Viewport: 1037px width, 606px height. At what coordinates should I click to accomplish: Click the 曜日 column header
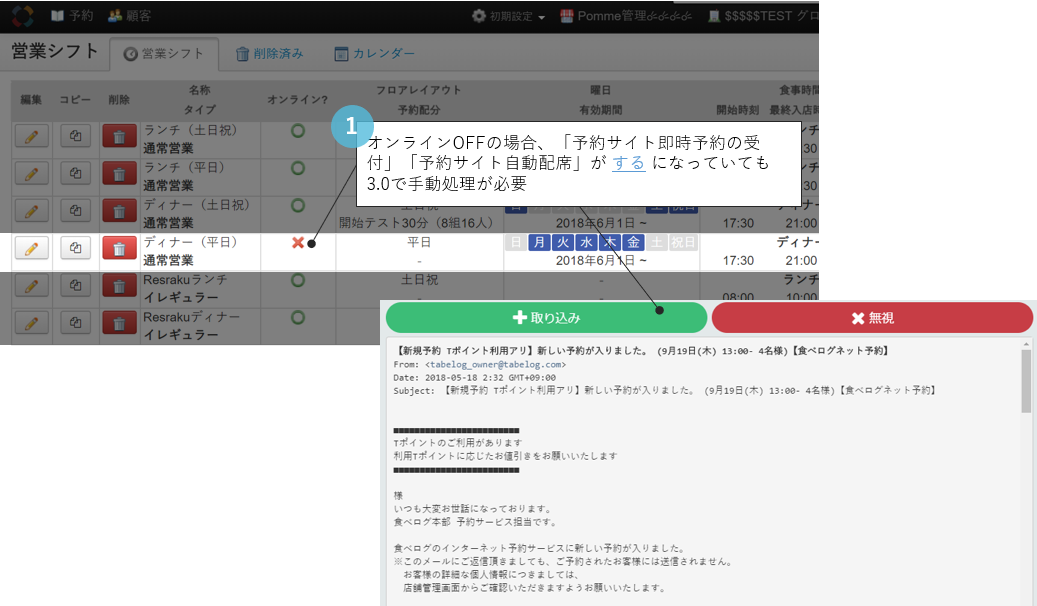pyautogui.click(x=601, y=90)
